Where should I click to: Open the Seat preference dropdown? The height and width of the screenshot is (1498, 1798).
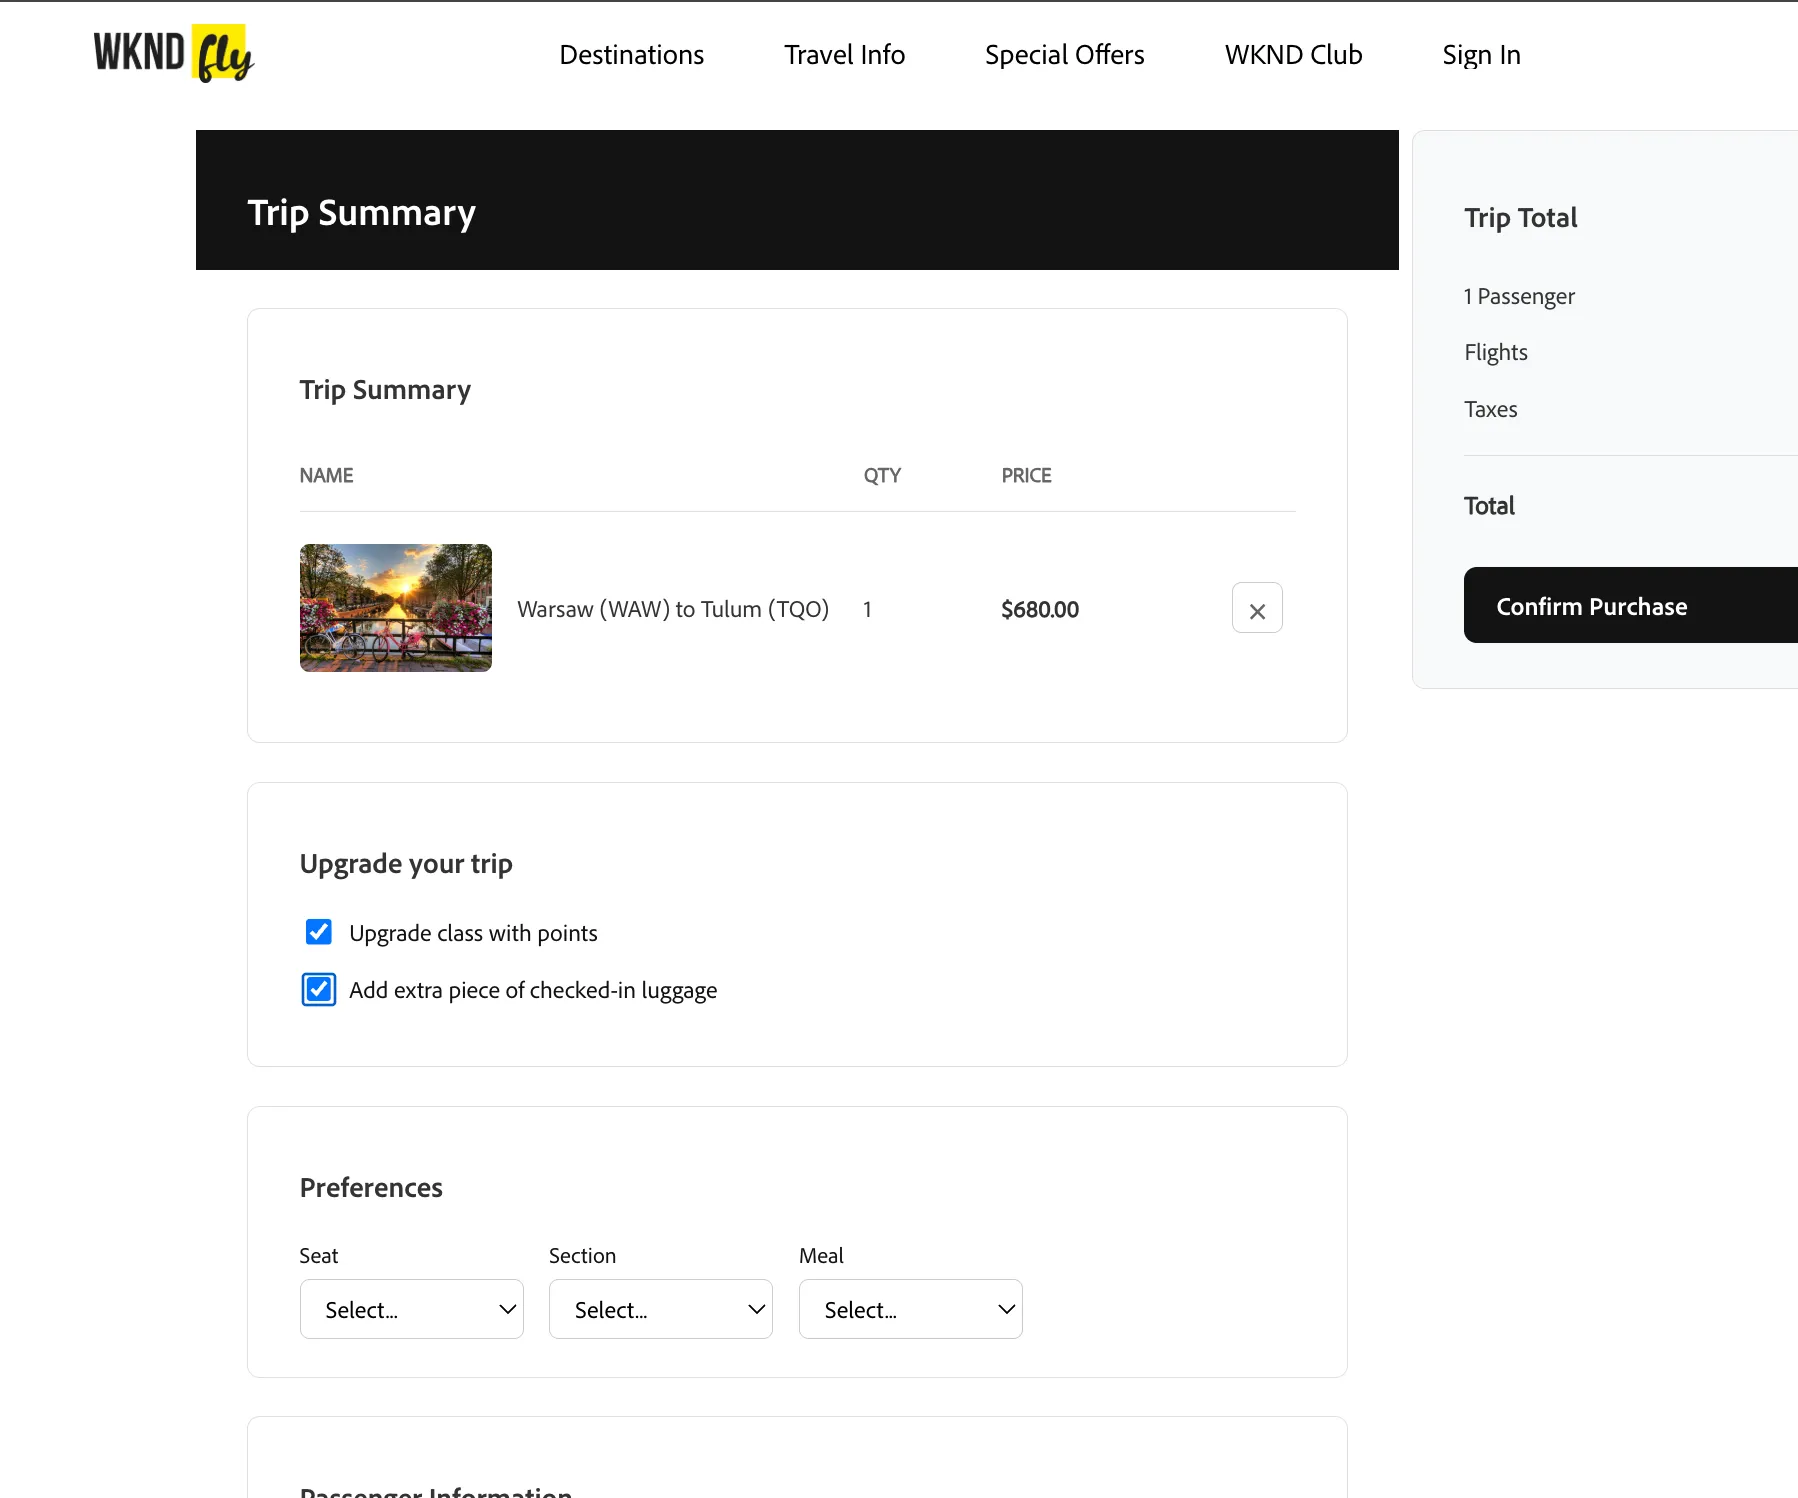(x=412, y=1309)
